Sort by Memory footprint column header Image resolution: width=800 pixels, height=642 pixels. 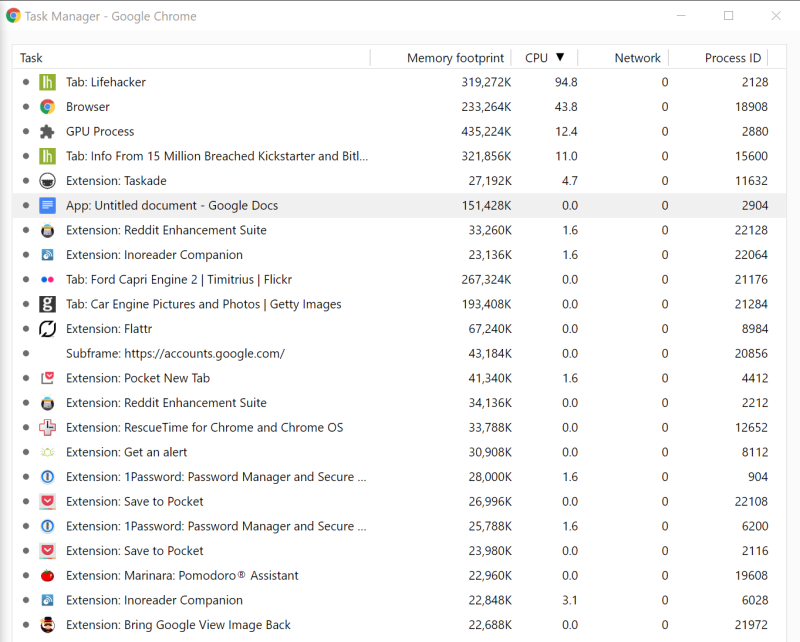pyautogui.click(x=455, y=58)
